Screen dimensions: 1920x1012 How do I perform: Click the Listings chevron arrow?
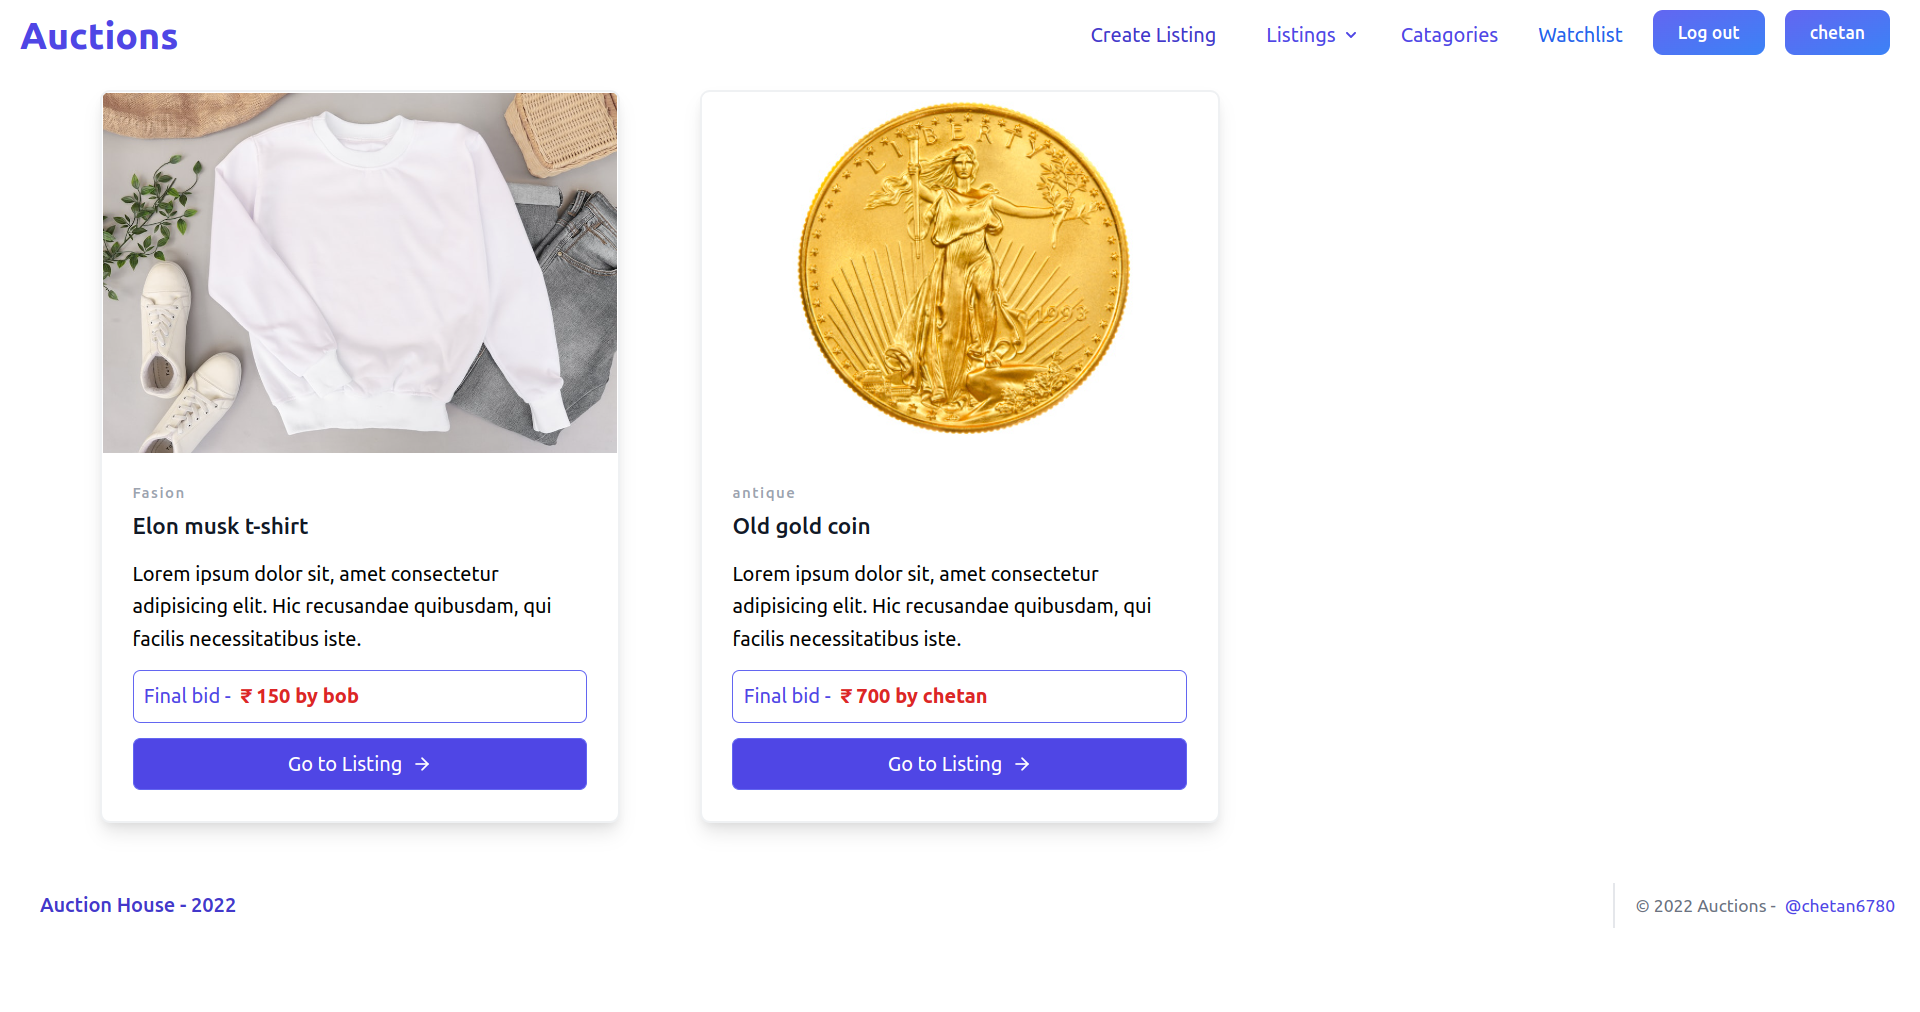coord(1351,36)
